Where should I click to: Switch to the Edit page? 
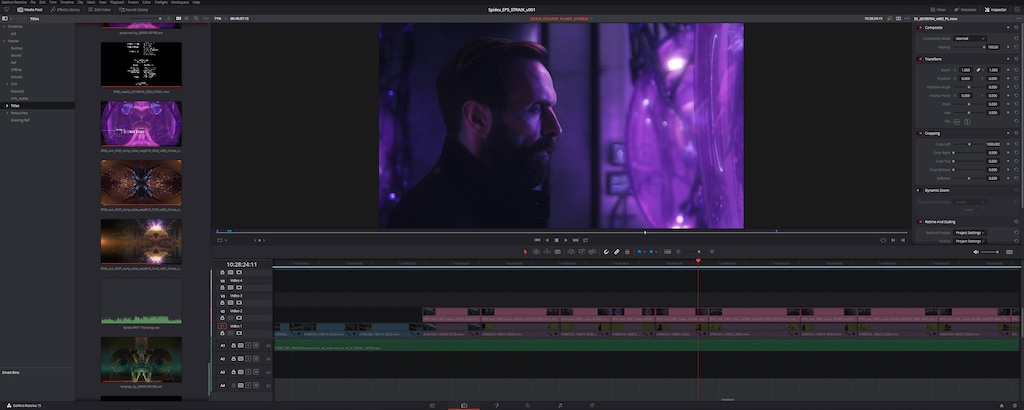click(464, 405)
